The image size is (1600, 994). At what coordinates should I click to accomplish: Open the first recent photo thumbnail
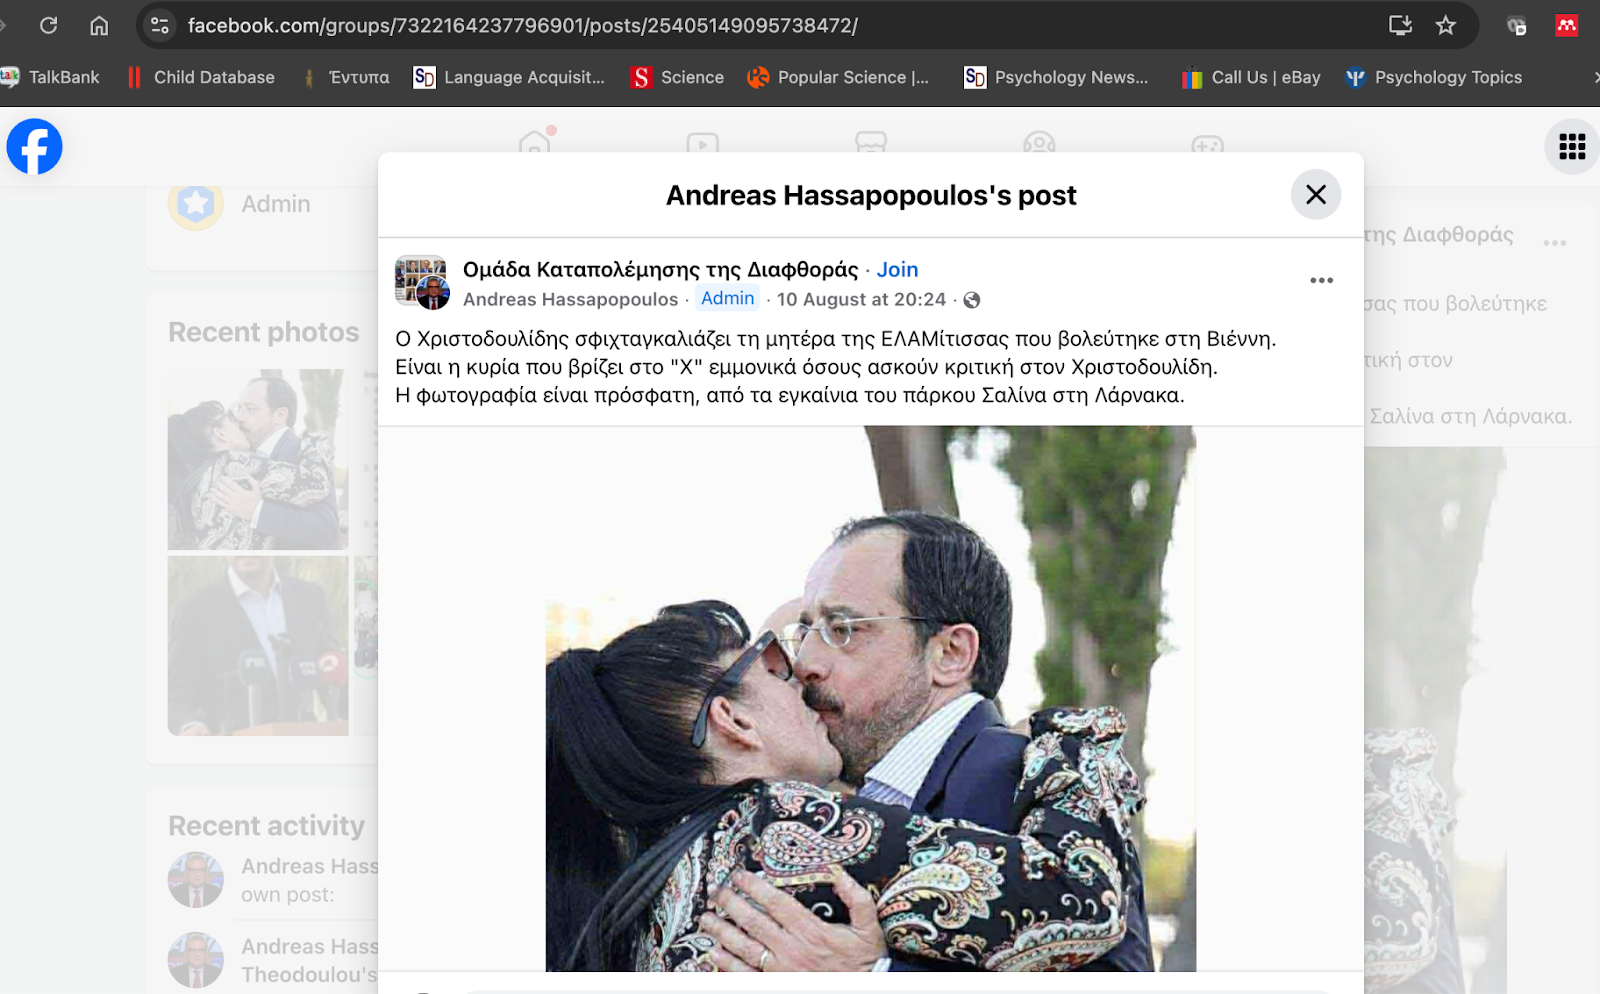pos(258,459)
